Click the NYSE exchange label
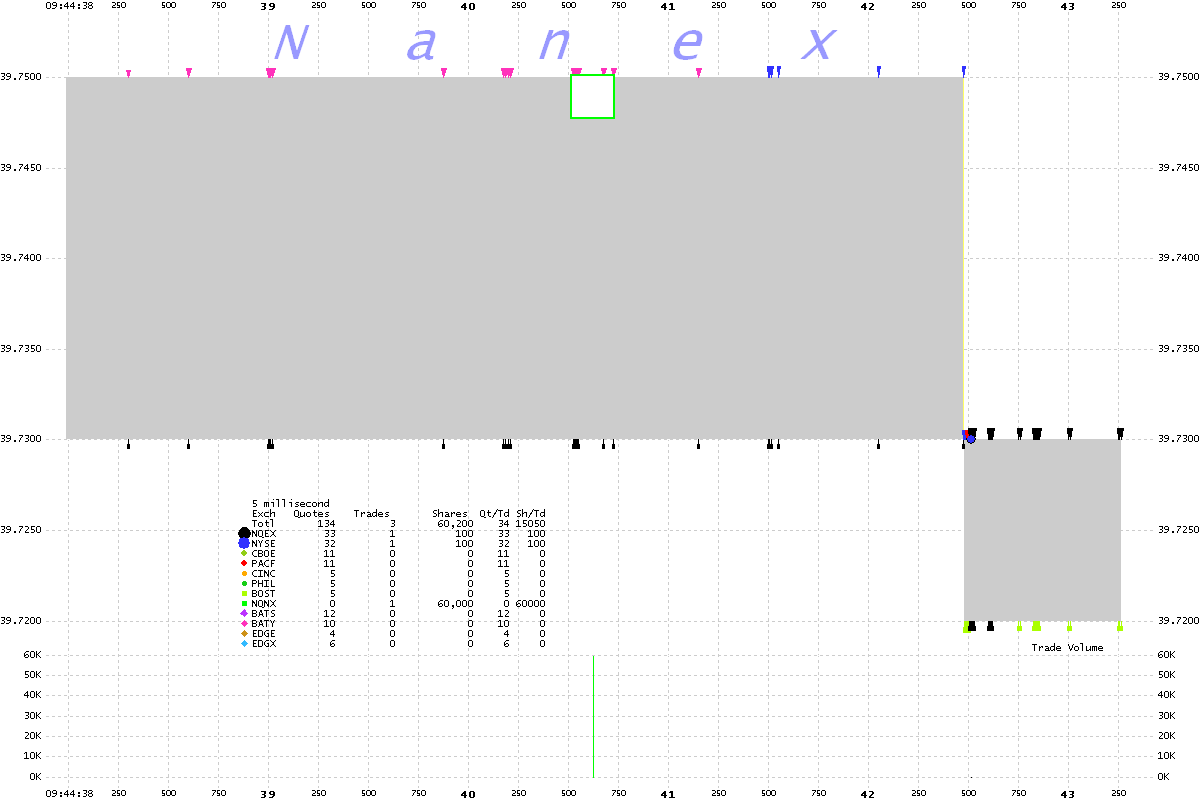Viewport: 1200px width, 800px height. [264, 544]
